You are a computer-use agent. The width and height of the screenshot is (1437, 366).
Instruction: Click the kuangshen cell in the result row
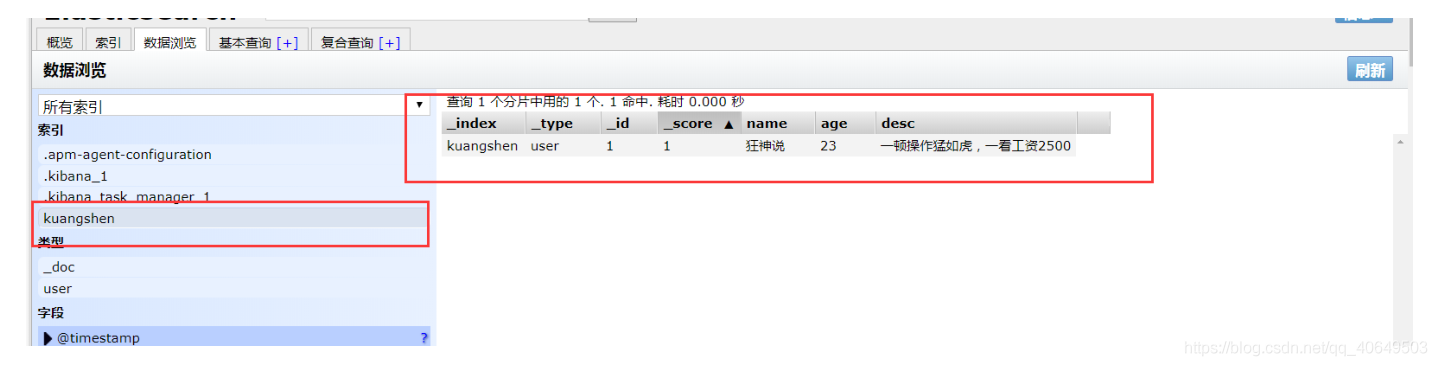[483, 146]
